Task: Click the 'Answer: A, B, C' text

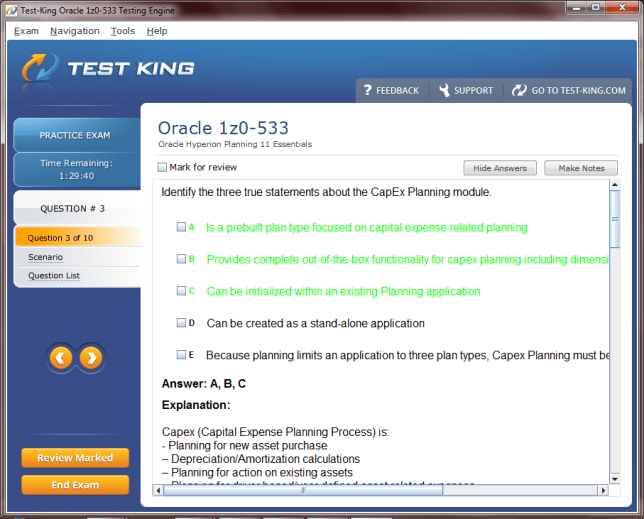Action: coord(204,384)
